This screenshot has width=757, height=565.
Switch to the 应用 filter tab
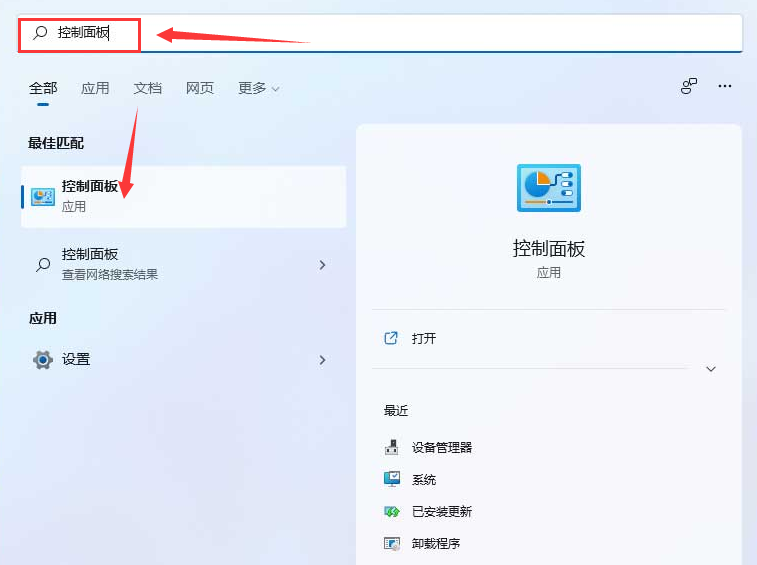tap(95, 88)
